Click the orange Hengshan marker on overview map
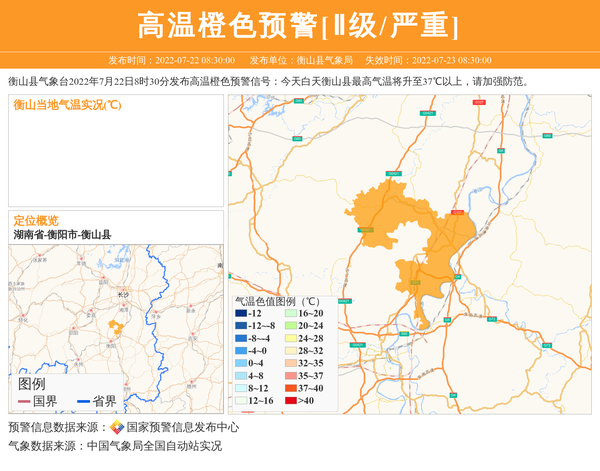The image size is (600, 471). [x=115, y=326]
